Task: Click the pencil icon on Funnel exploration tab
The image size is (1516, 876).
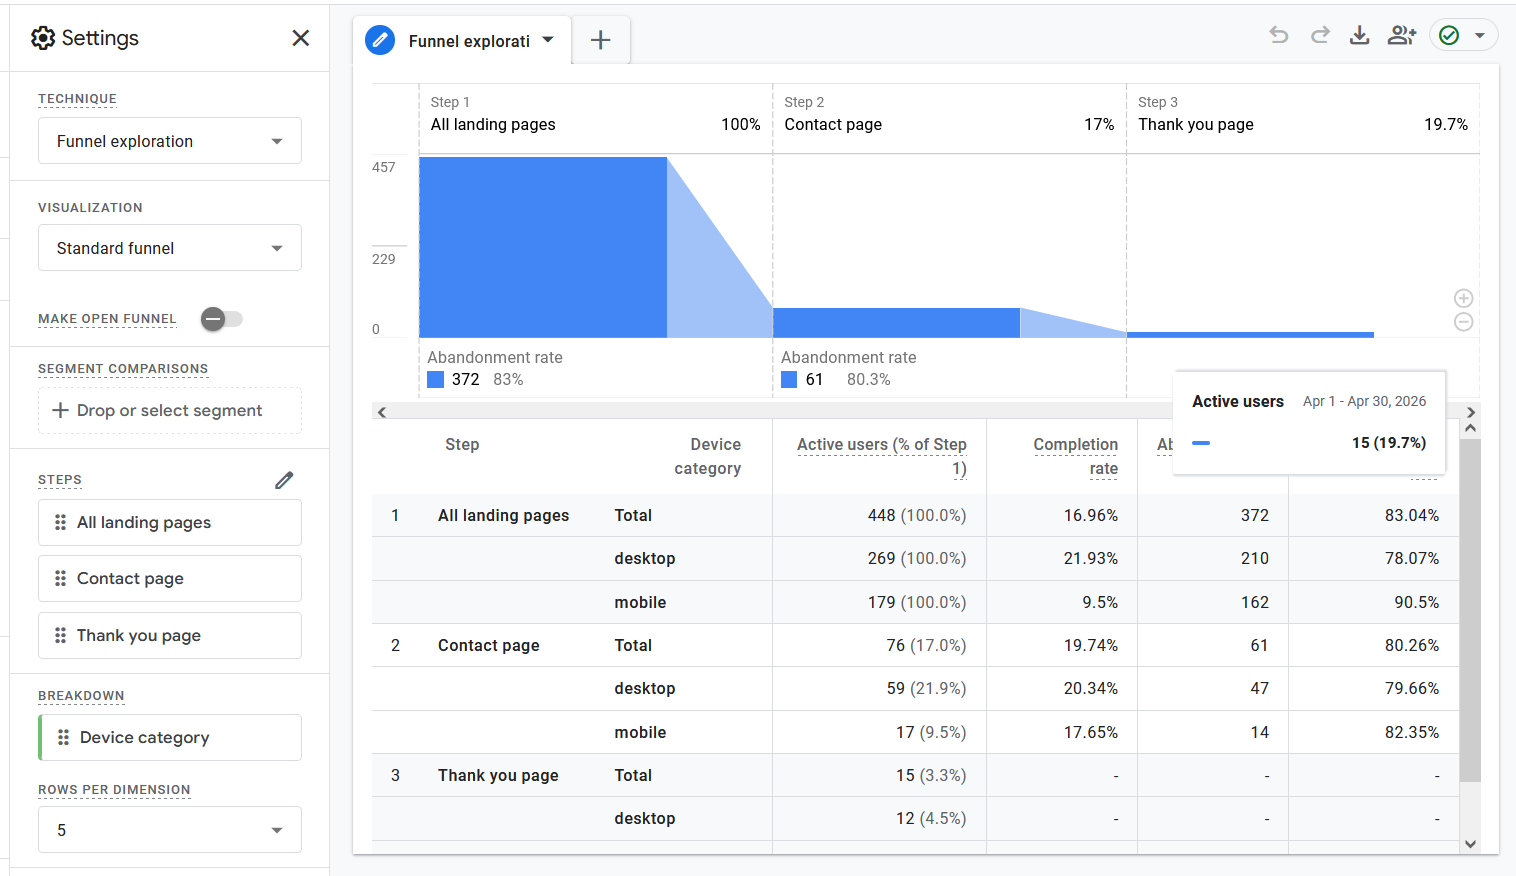Action: [x=380, y=40]
